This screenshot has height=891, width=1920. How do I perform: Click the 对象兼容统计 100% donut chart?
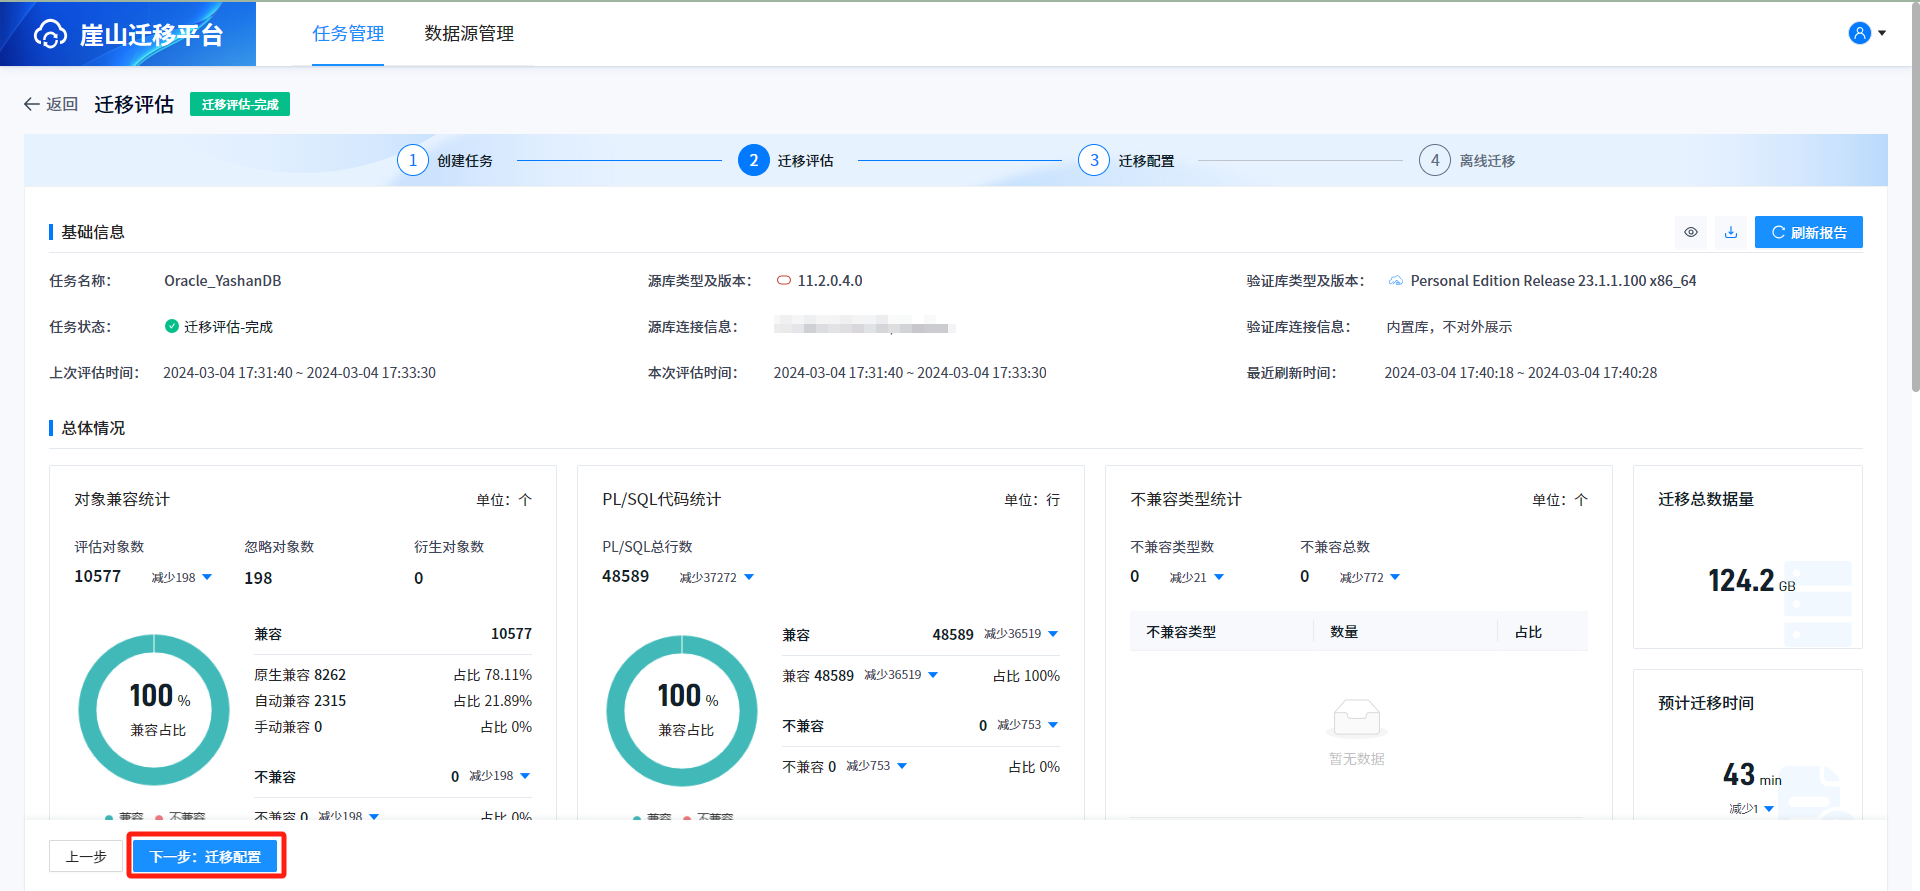(154, 710)
